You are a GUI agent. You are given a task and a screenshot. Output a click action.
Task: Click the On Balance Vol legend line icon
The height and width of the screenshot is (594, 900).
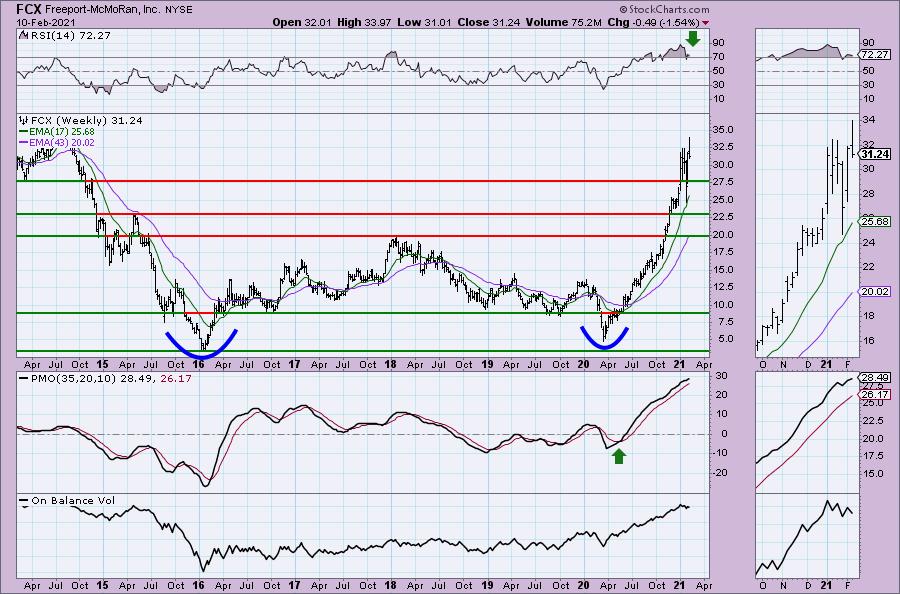24,500
